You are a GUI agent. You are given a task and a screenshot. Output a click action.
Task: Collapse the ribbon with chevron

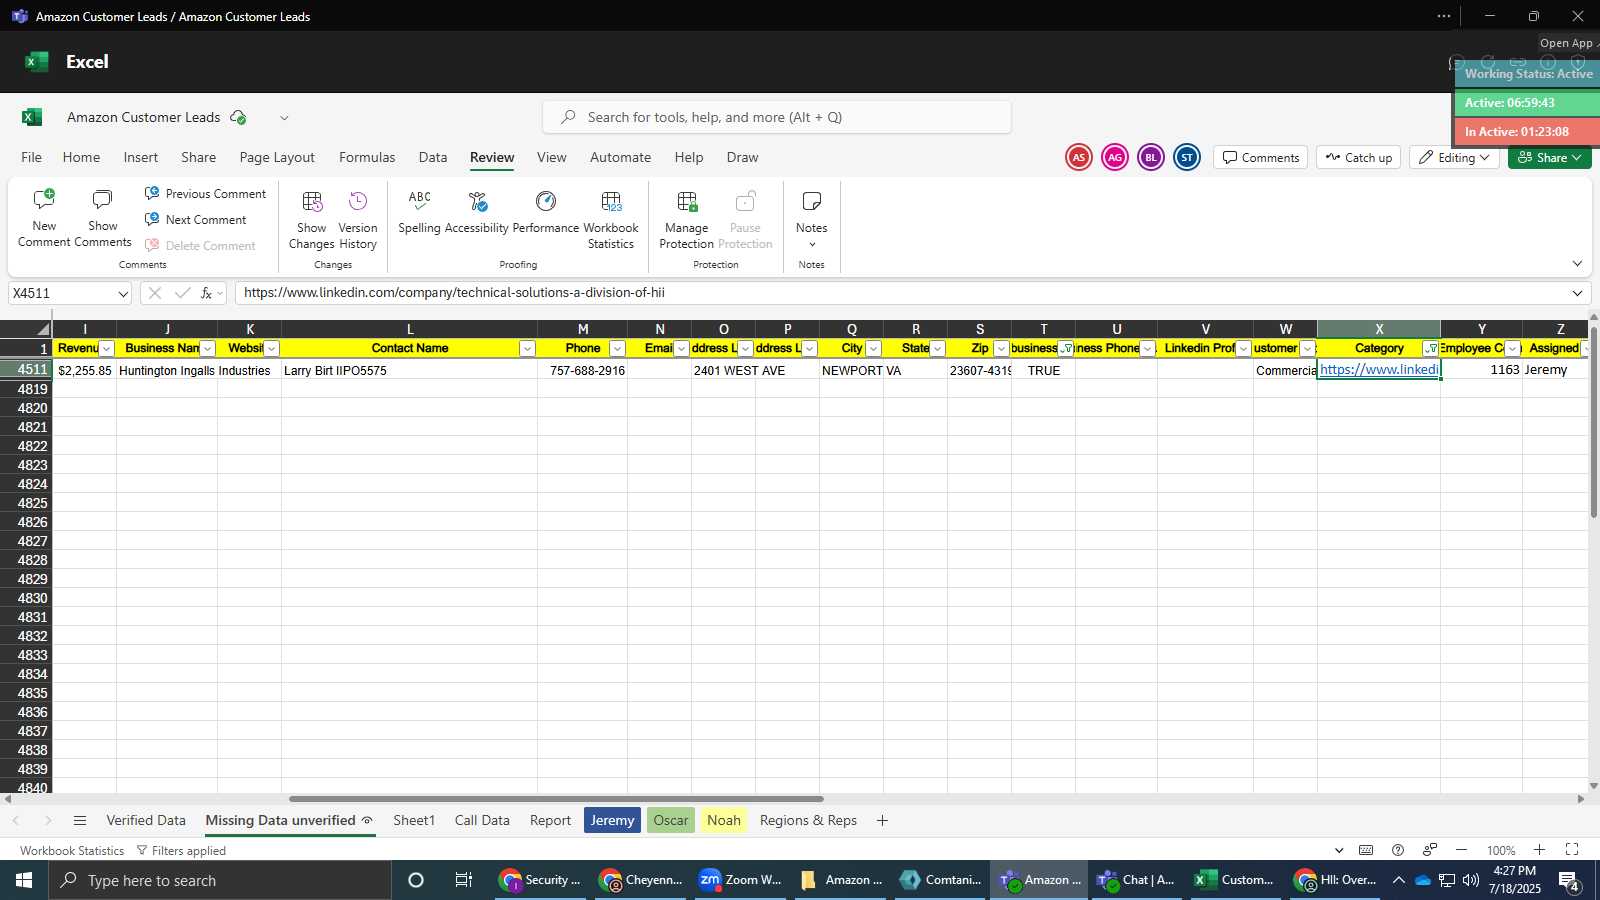pos(1577,264)
